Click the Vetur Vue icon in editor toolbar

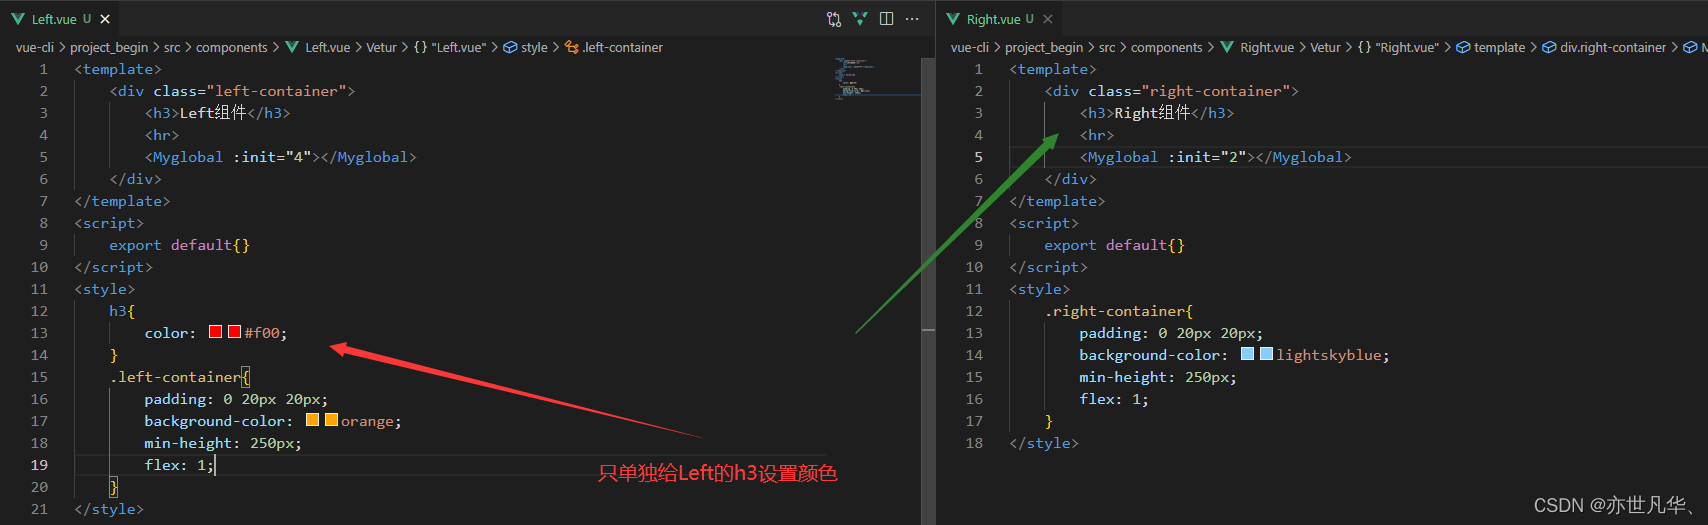click(x=860, y=19)
